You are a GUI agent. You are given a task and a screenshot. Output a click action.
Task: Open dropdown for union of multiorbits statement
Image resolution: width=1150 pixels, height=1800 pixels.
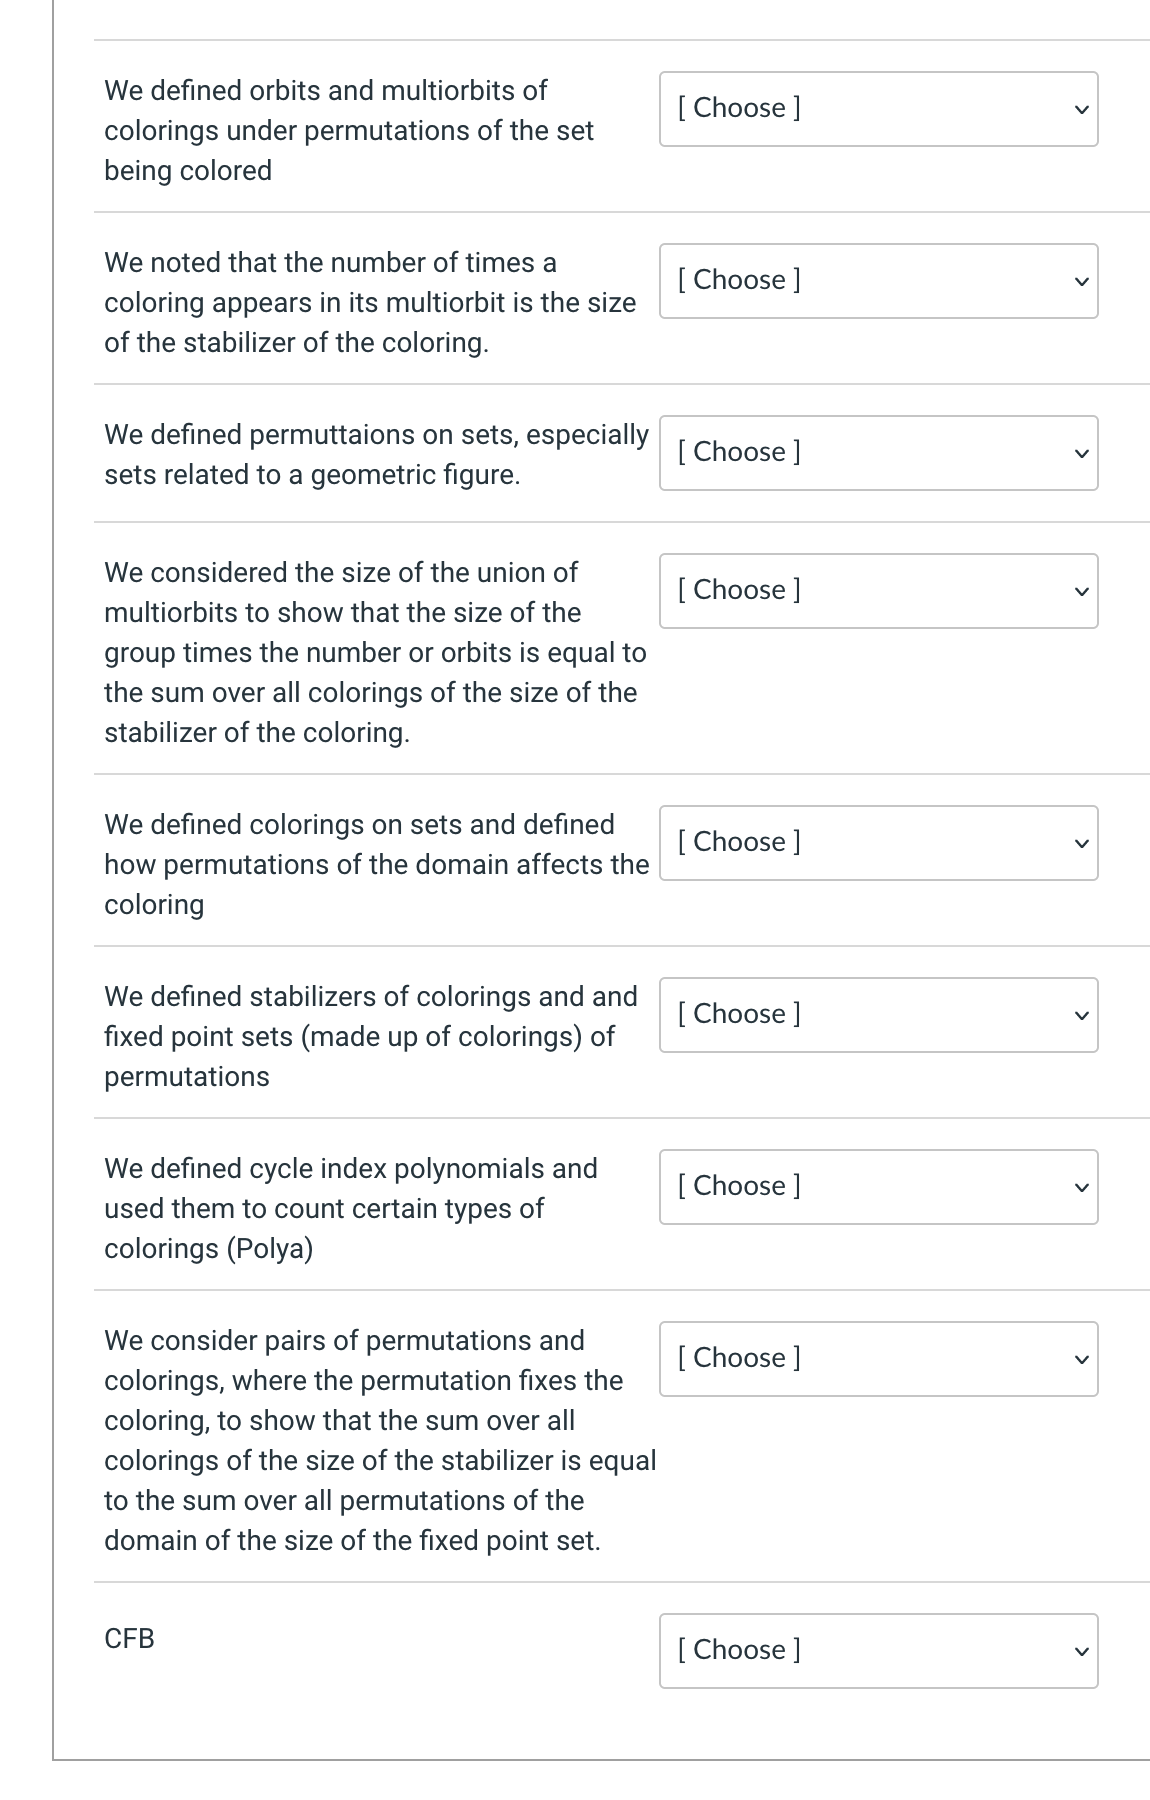tap(878, 591)
